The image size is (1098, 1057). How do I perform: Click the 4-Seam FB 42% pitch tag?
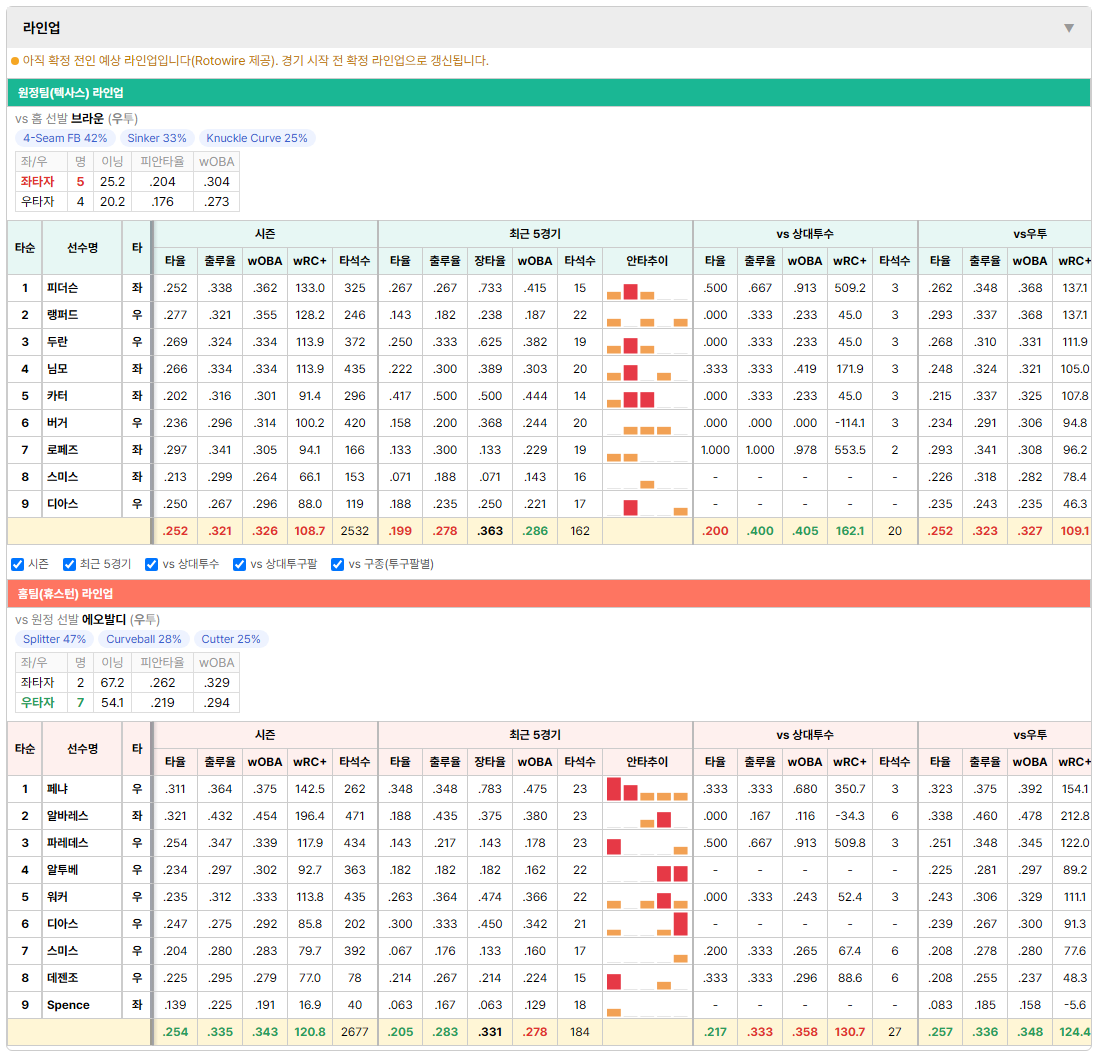pyautogui.click(x=65, y=138)
